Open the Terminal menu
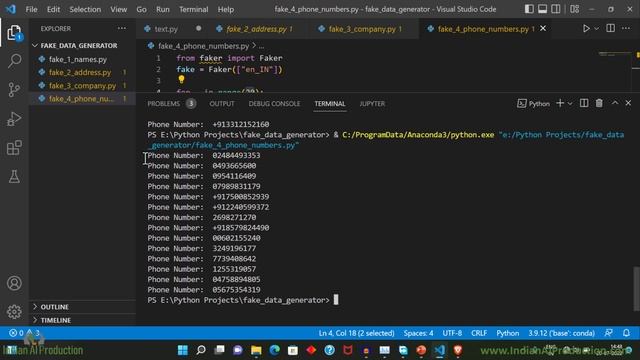The width and height of the screenshot is (640, 360). (x=193, y=9)
